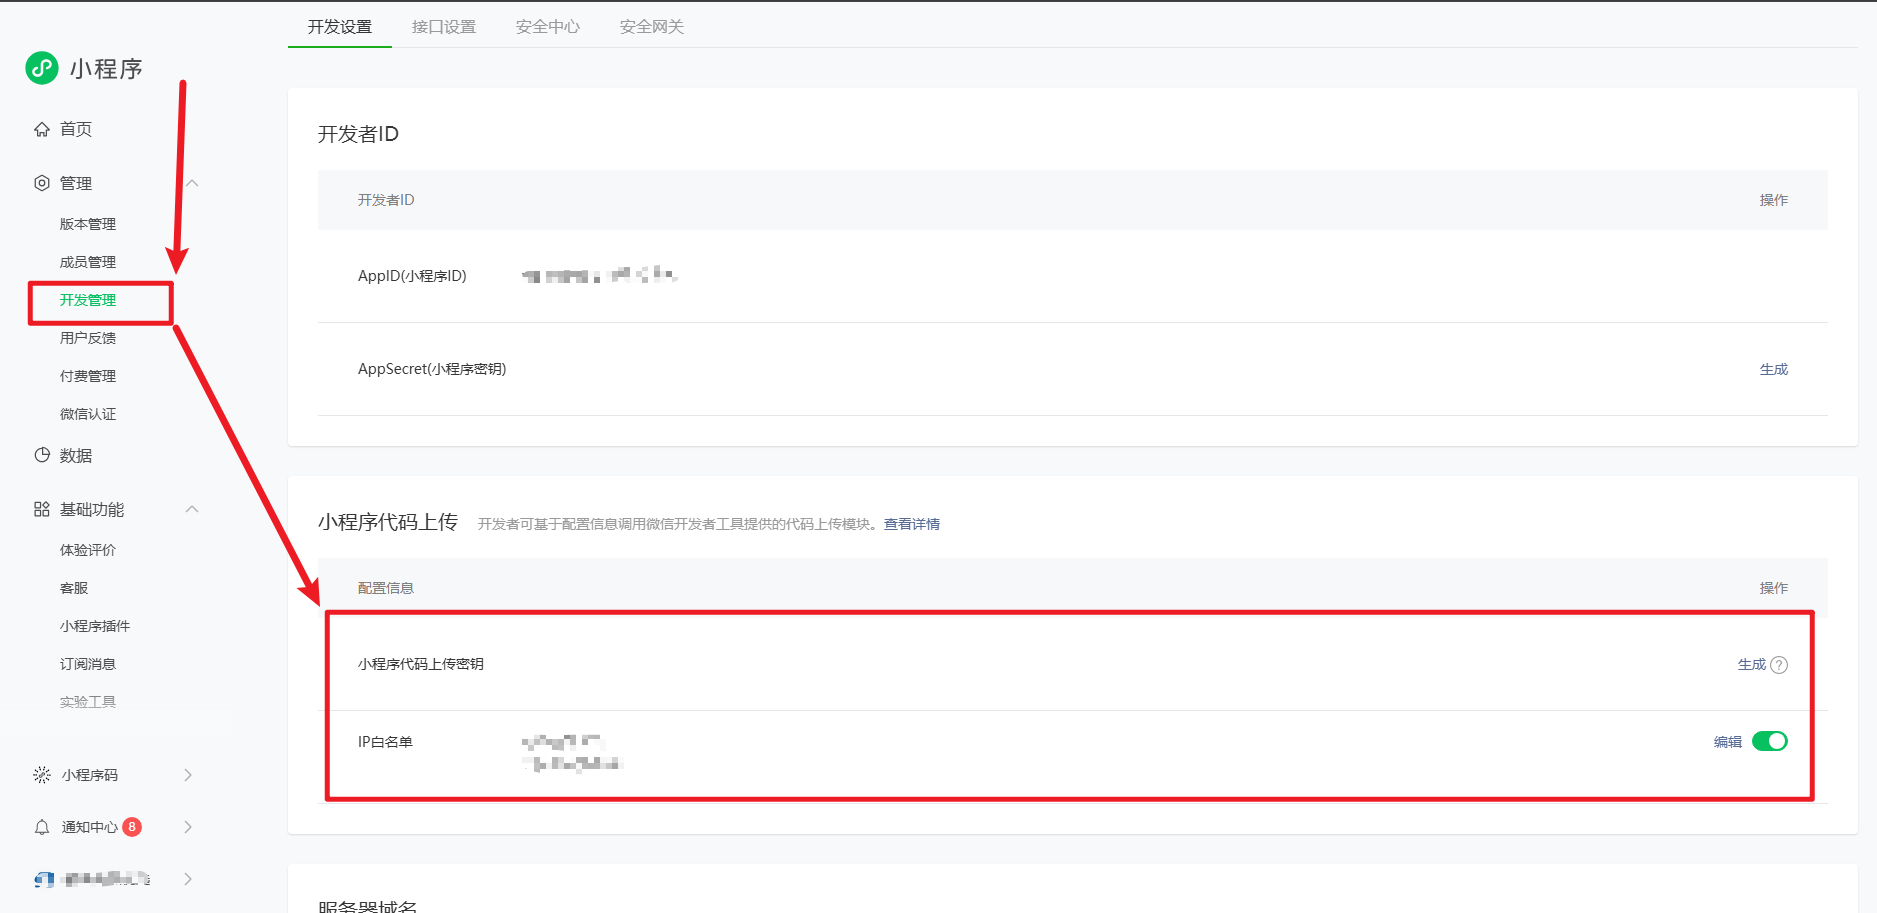Open 数据 in the sidebar

point(76,456)
